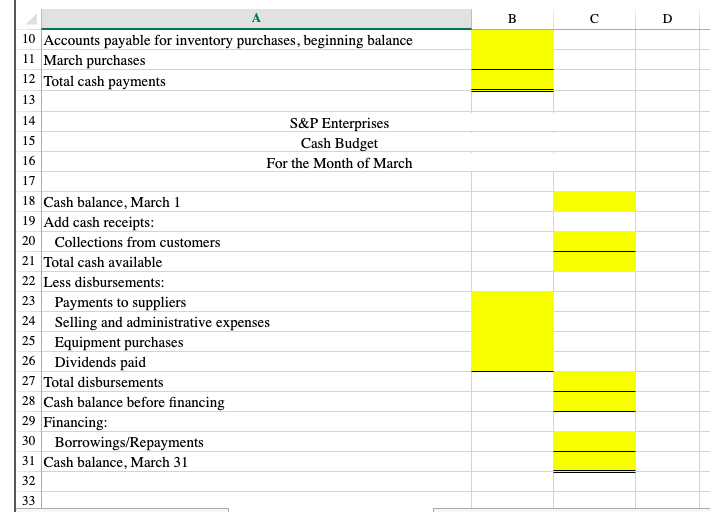Select yellow cell C28 for cash balance before financing
710x512 pixels.
click(594, 402)
